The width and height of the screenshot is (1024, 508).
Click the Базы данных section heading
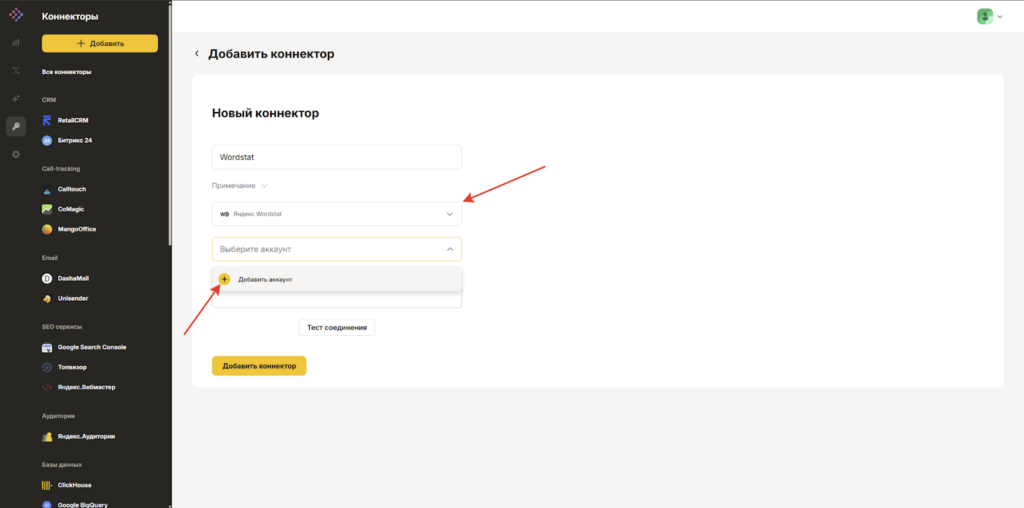click(x=61, y=465)
